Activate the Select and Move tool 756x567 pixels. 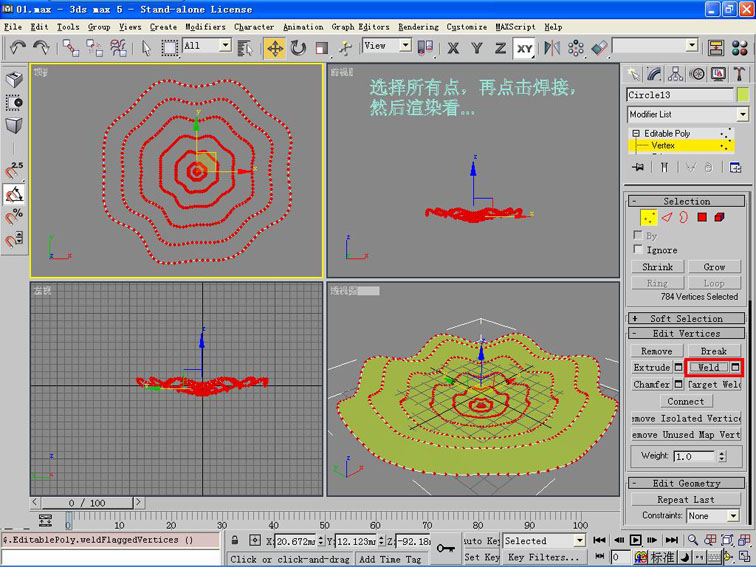[x=275, y=48]
